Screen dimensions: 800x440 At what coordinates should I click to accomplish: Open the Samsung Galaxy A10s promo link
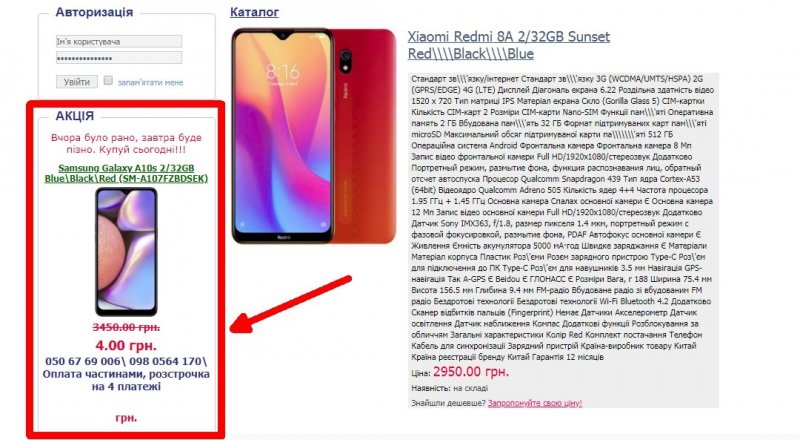[x=126, y=173]
